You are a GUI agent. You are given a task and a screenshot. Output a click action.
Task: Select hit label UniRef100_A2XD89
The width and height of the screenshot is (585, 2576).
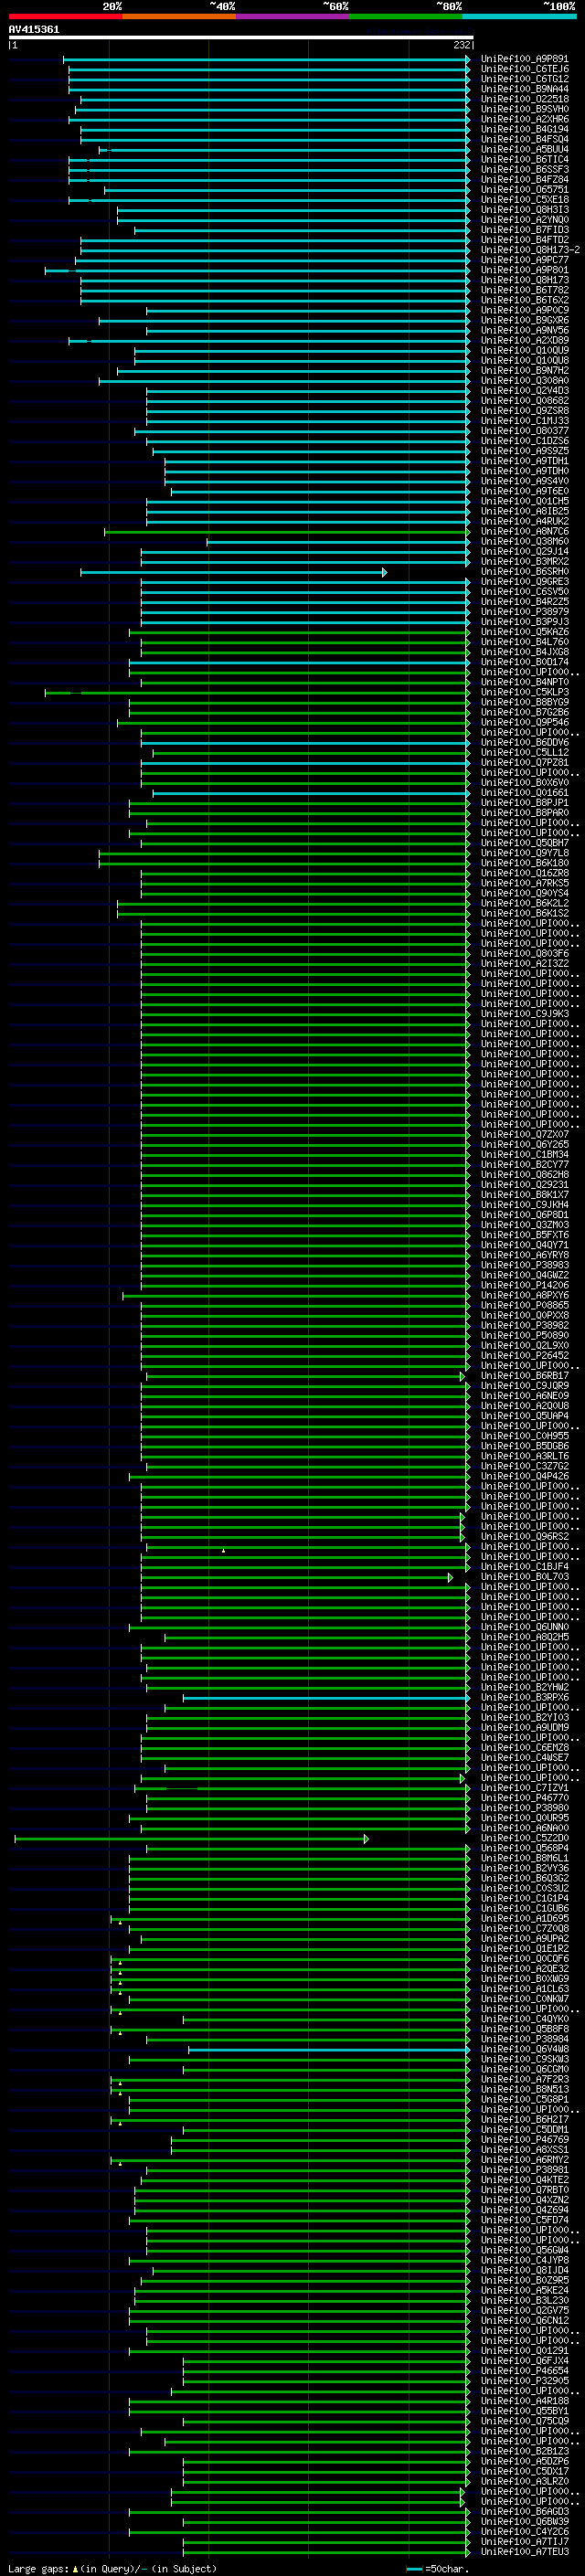(524, 340)
